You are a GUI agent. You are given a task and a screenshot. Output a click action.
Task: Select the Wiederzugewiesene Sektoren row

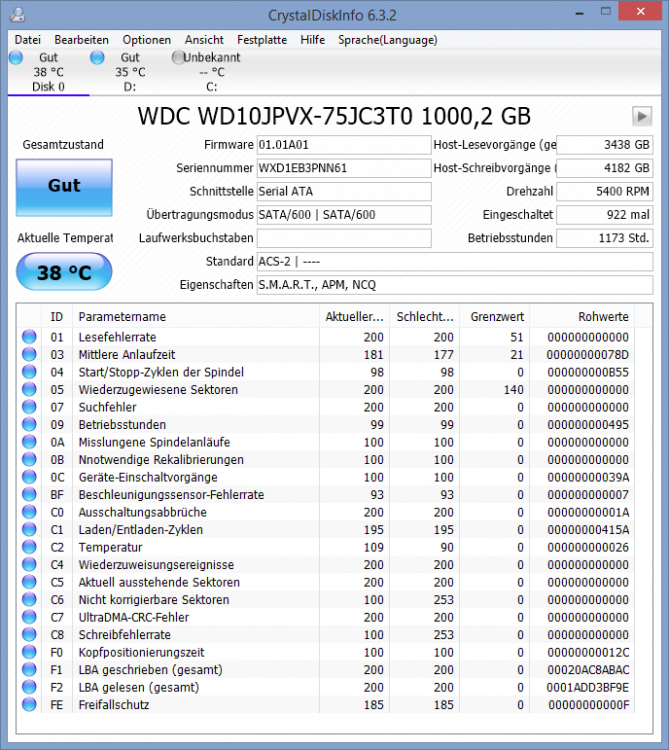[x=158, y=390]
